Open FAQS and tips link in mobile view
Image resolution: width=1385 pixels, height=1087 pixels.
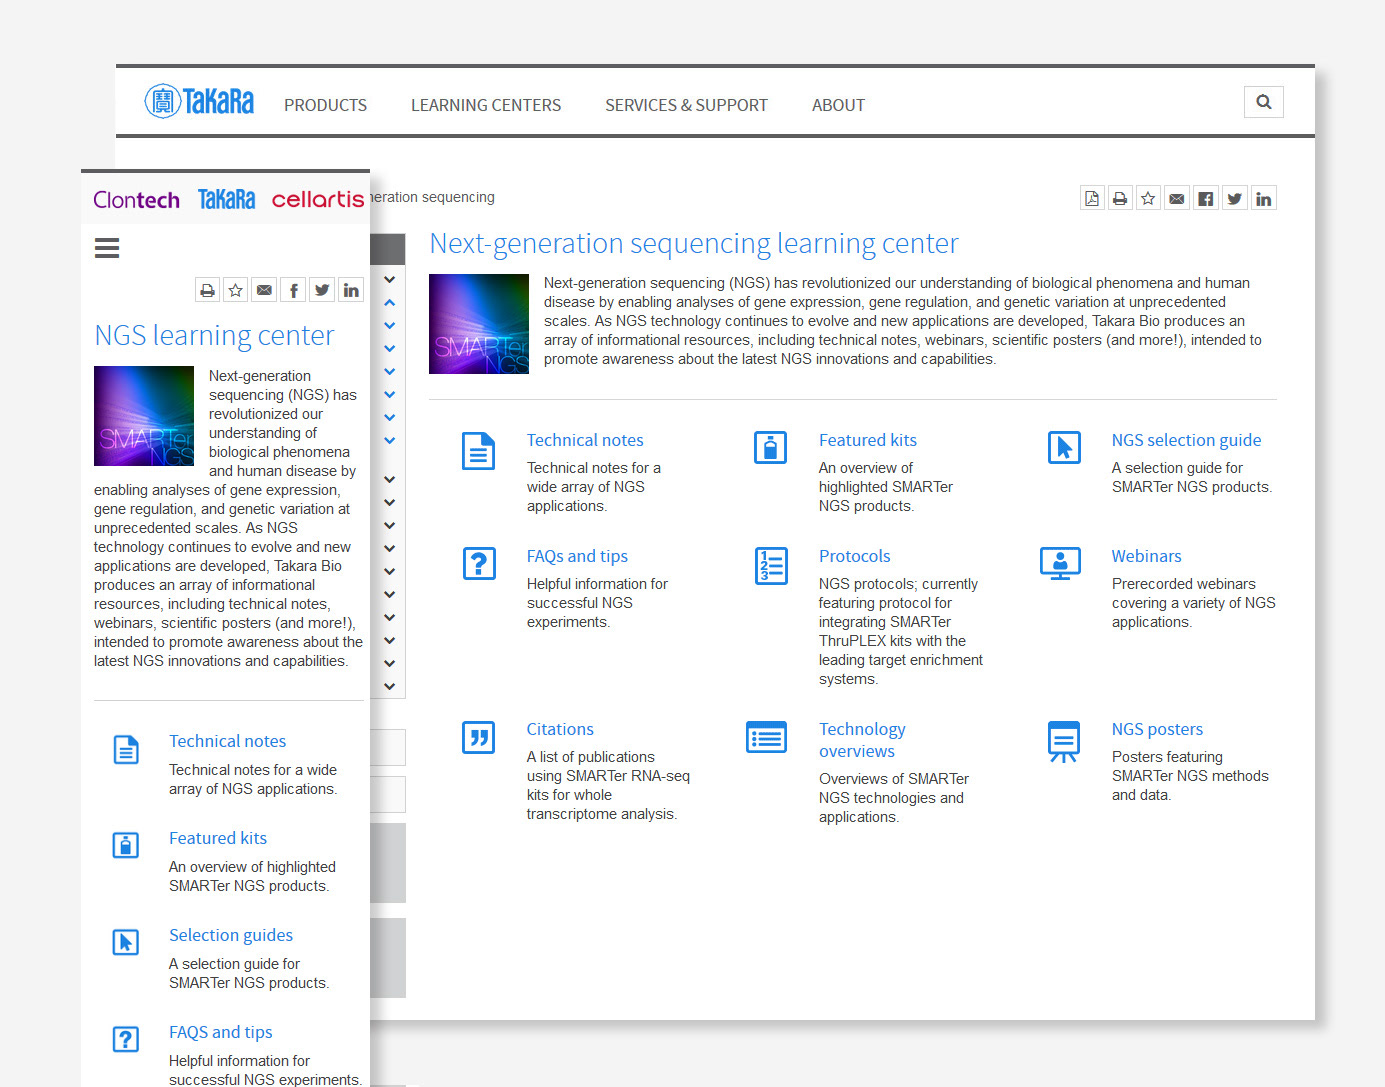tap(220, 1032)
